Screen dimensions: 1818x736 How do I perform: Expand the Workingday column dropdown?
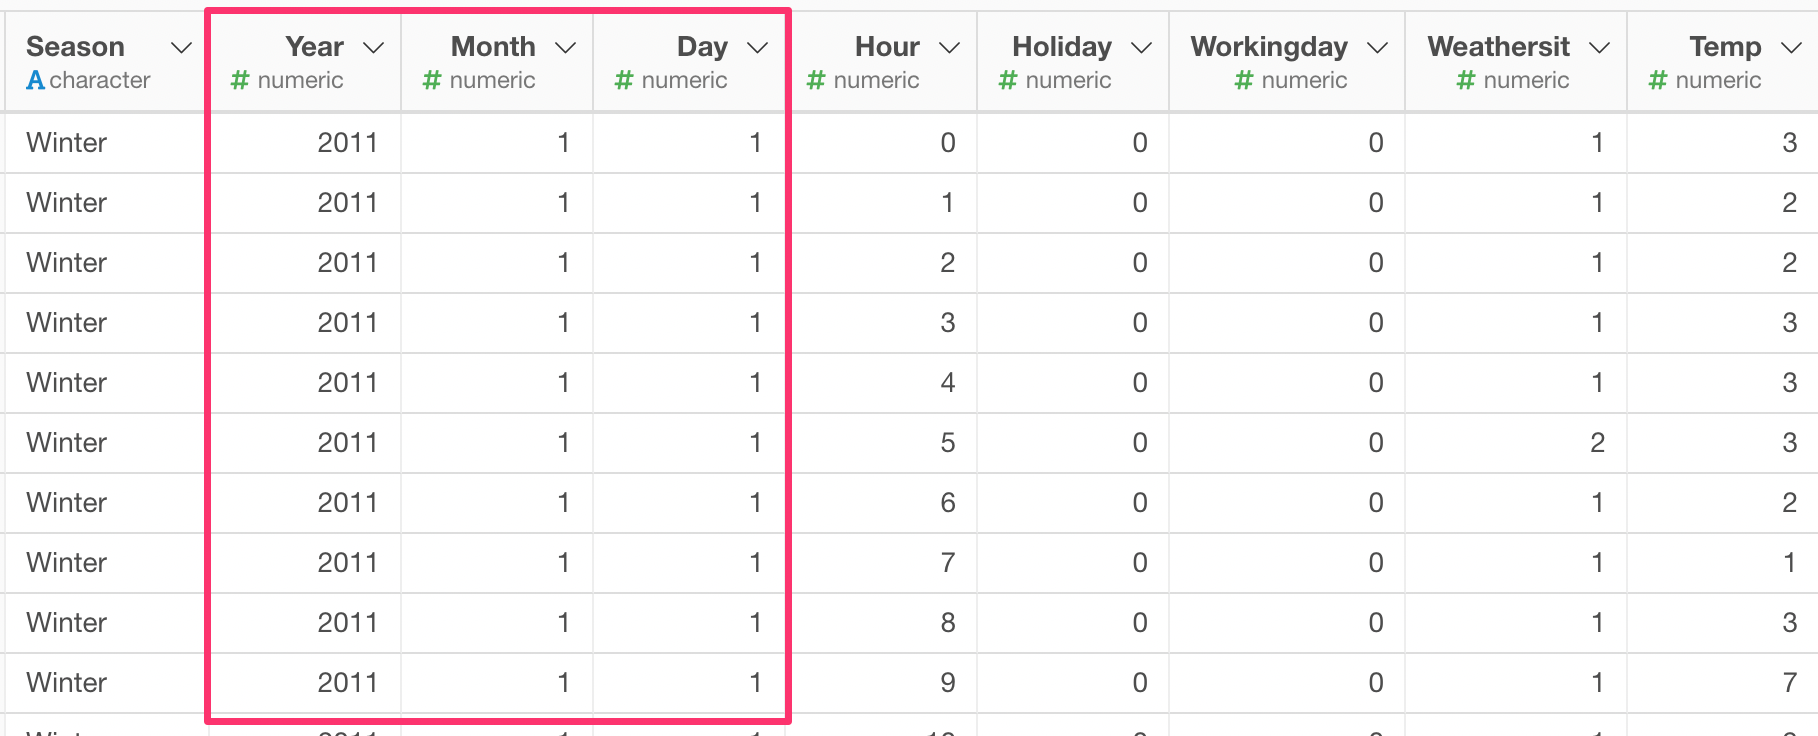pos(1377,48)
